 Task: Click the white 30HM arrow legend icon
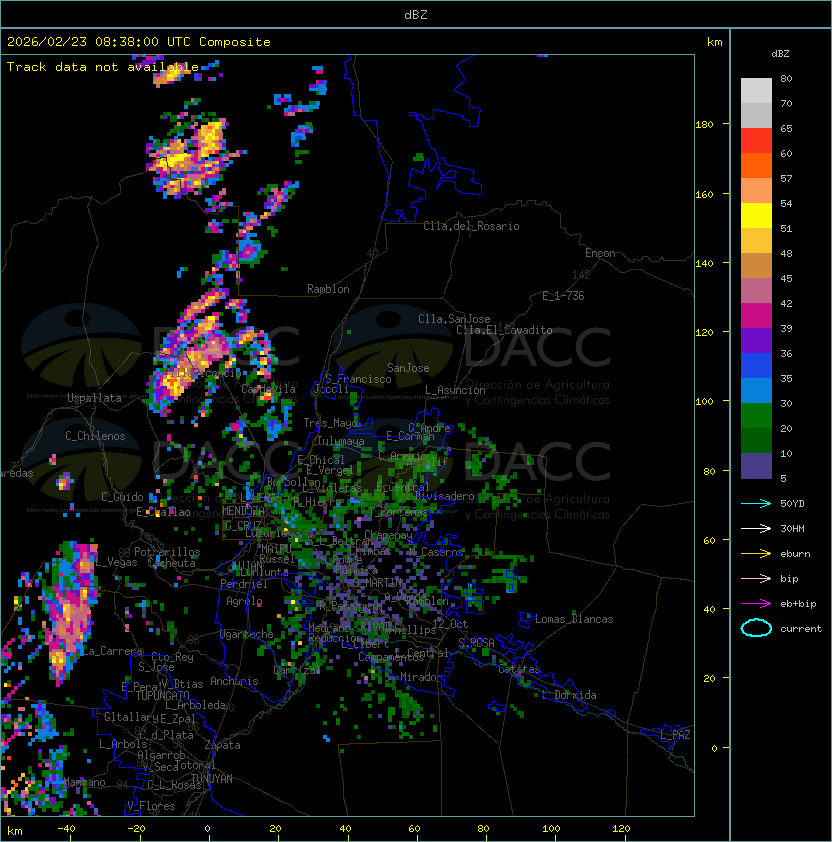point(756,528)
